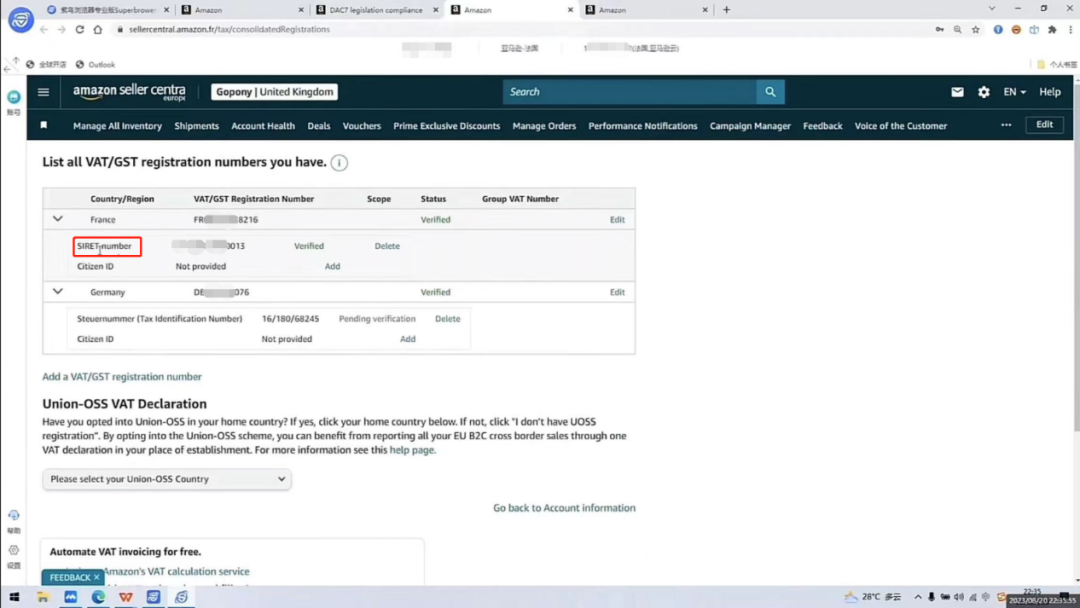Collapse the France row chevron

(x=58, y=219)
